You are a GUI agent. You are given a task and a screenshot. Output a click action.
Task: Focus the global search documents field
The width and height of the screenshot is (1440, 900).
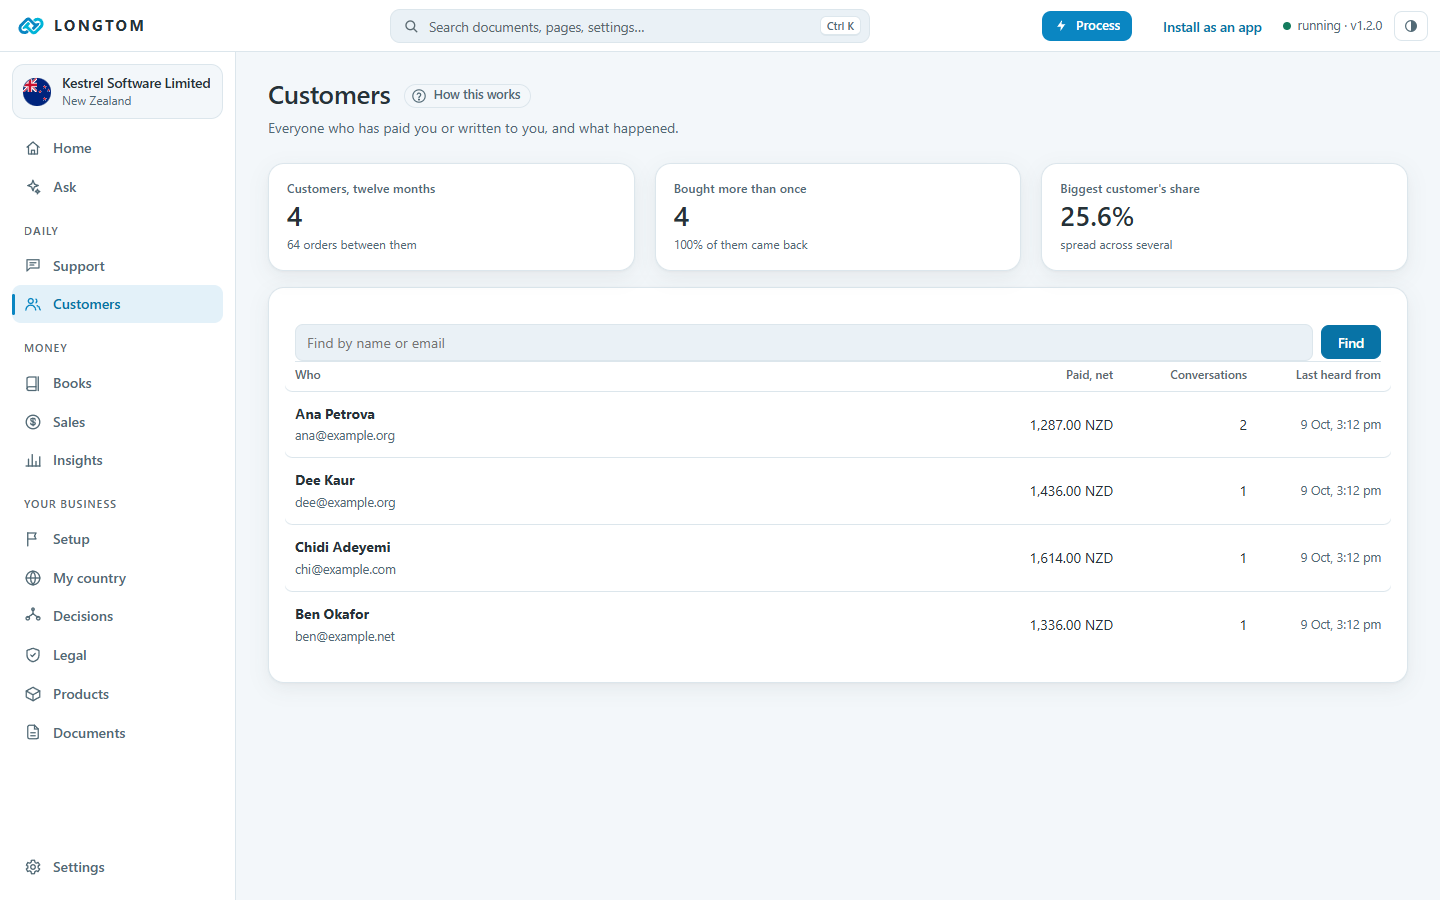click(x=630, y=27)
